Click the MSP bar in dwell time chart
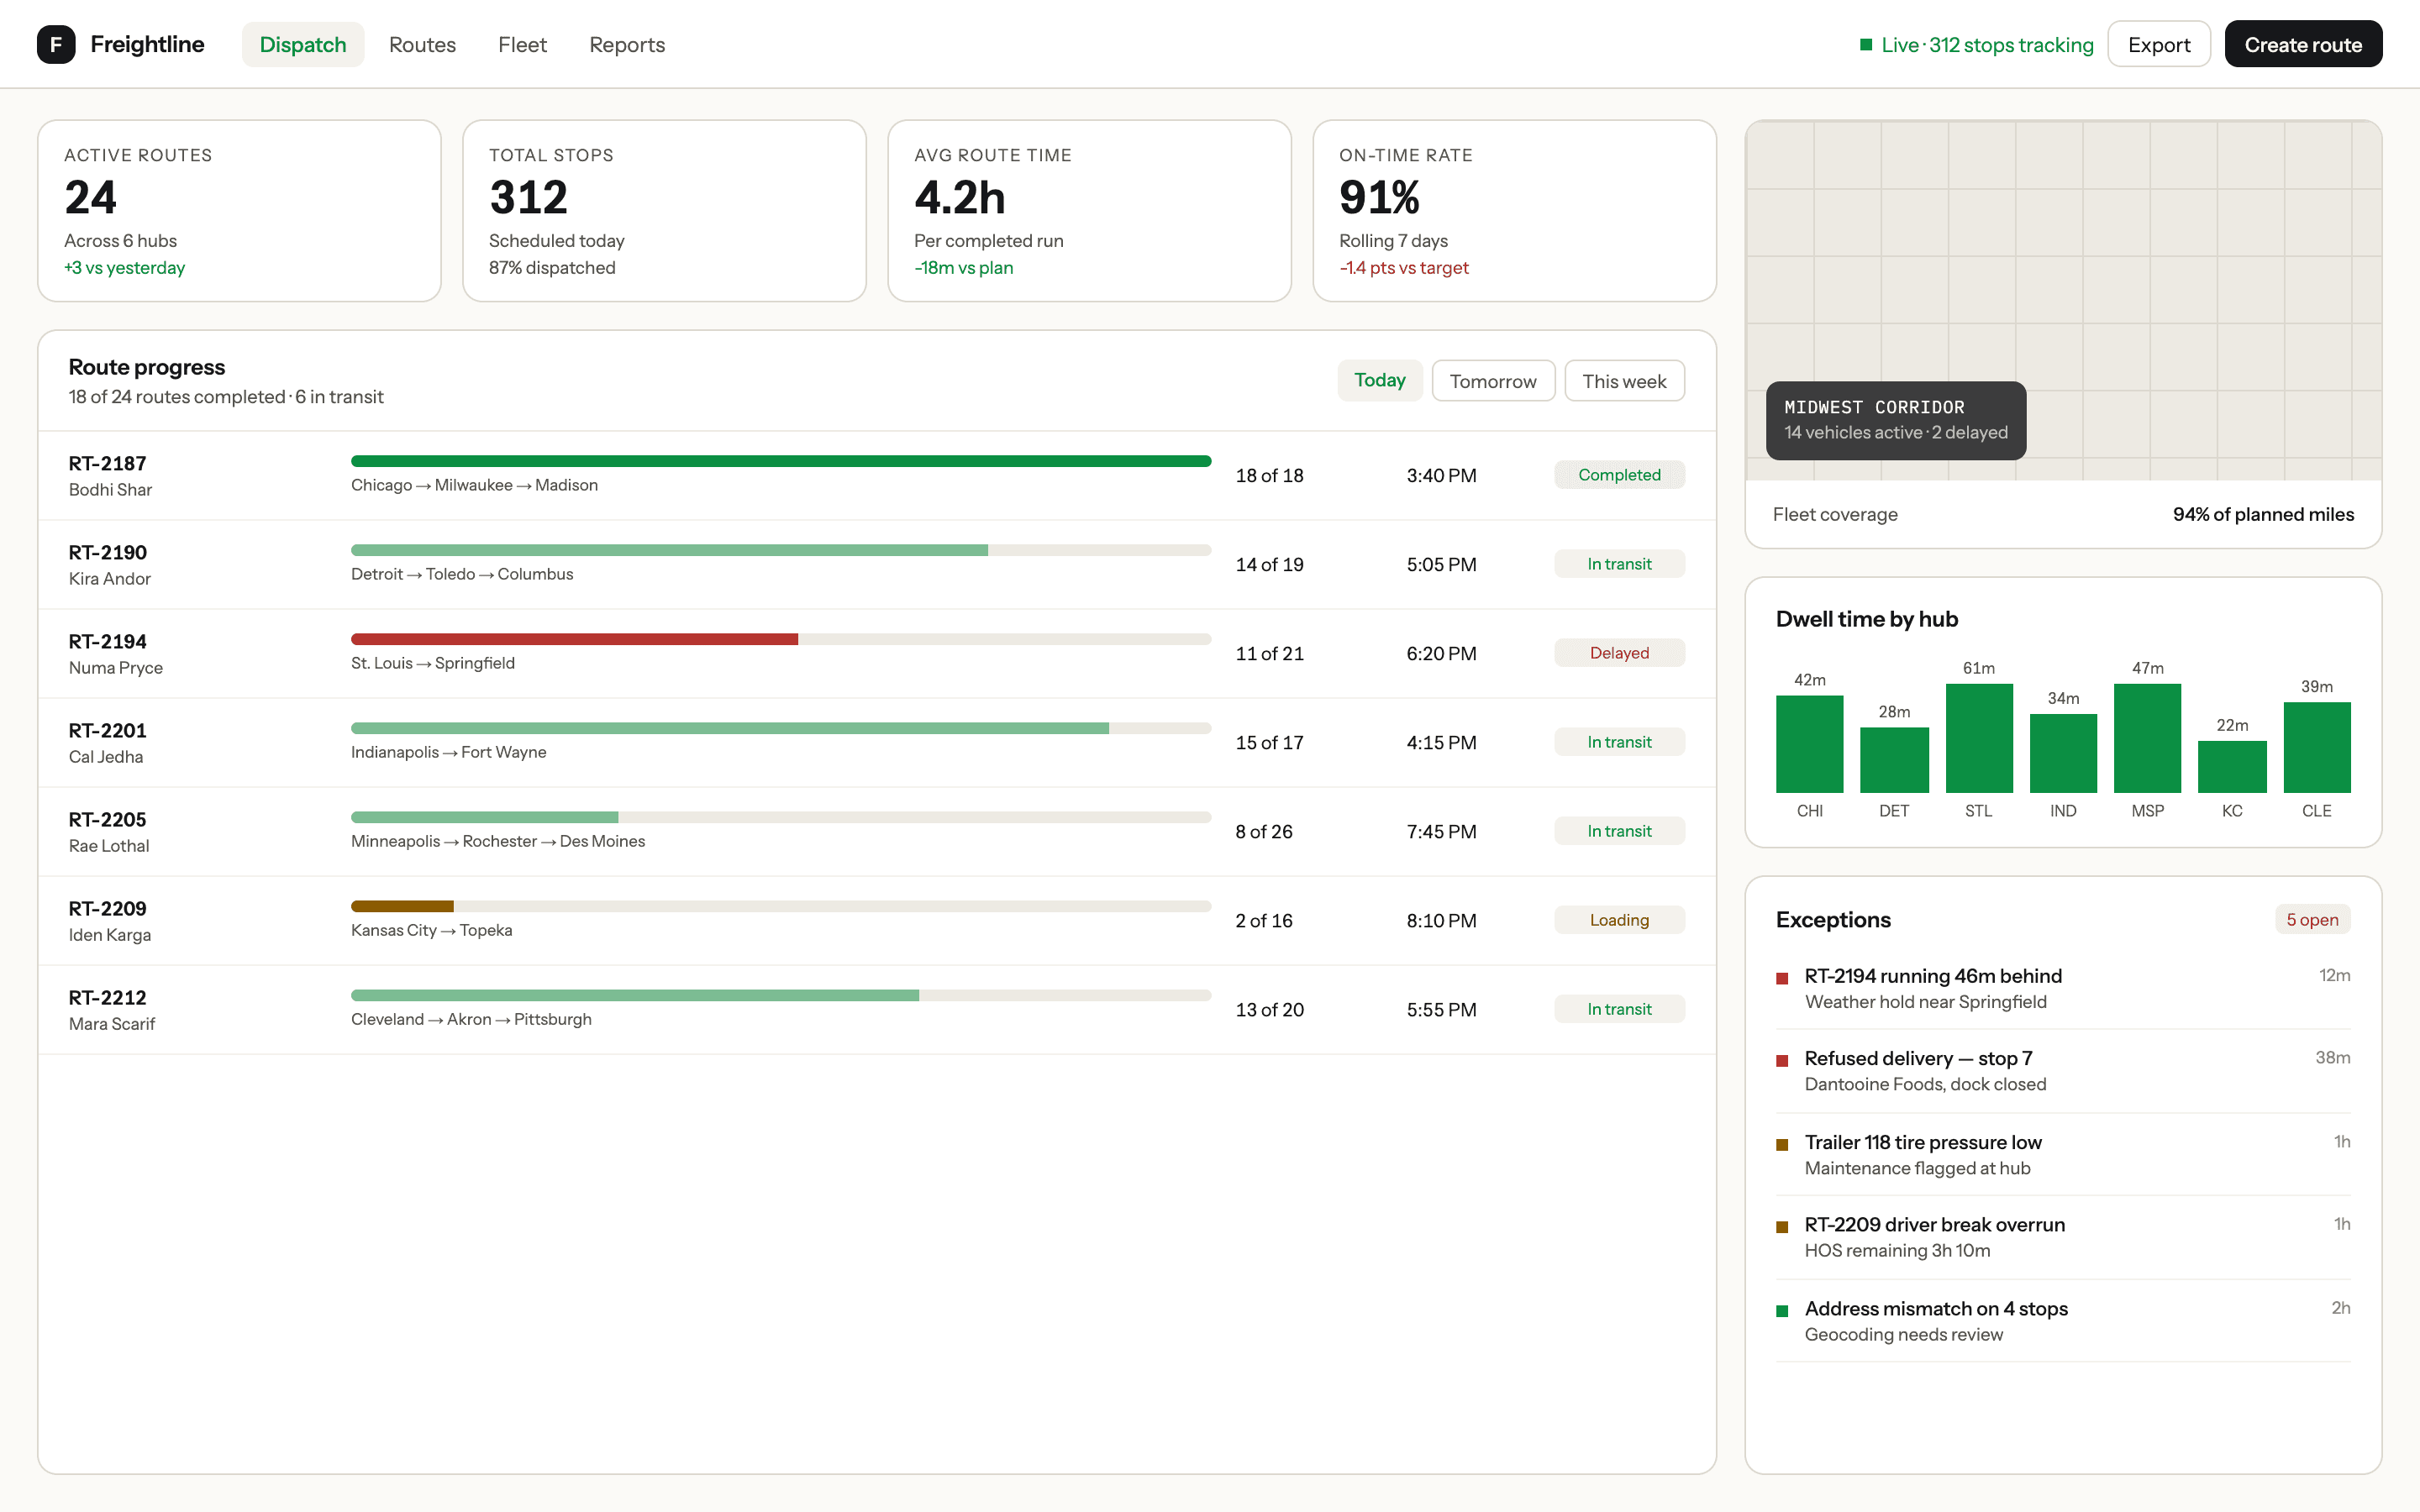This screenshot has height=1512, width=2420. [2147, 738]
